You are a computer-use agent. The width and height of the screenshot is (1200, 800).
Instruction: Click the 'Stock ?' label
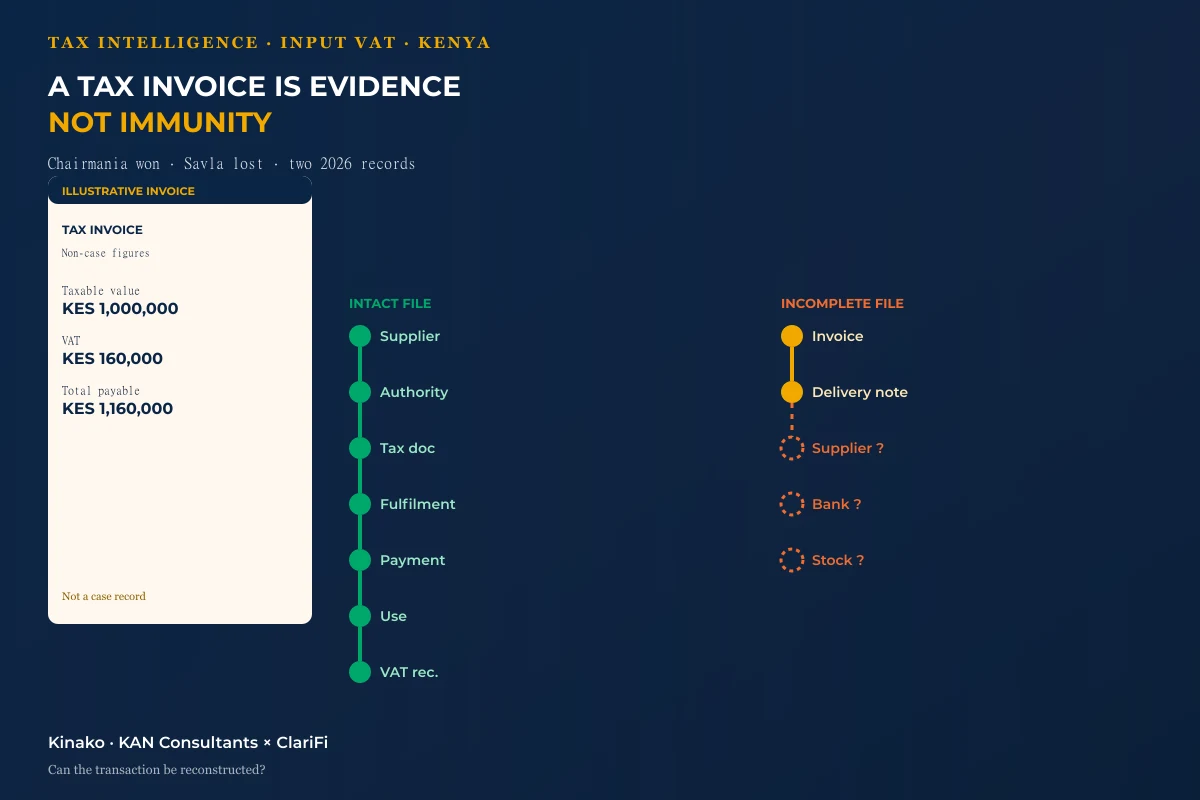coord(838,560)
